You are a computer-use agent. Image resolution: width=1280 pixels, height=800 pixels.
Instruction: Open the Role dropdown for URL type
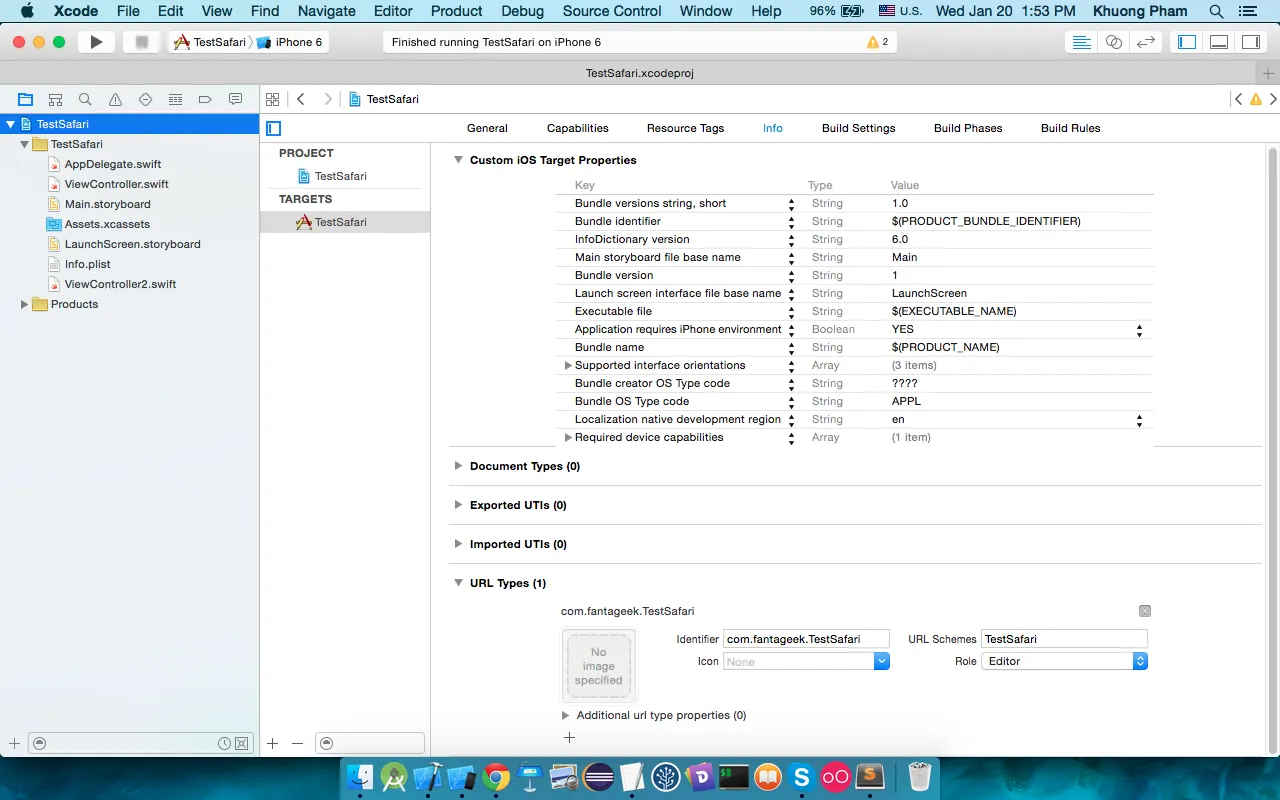click(1065, 661)
